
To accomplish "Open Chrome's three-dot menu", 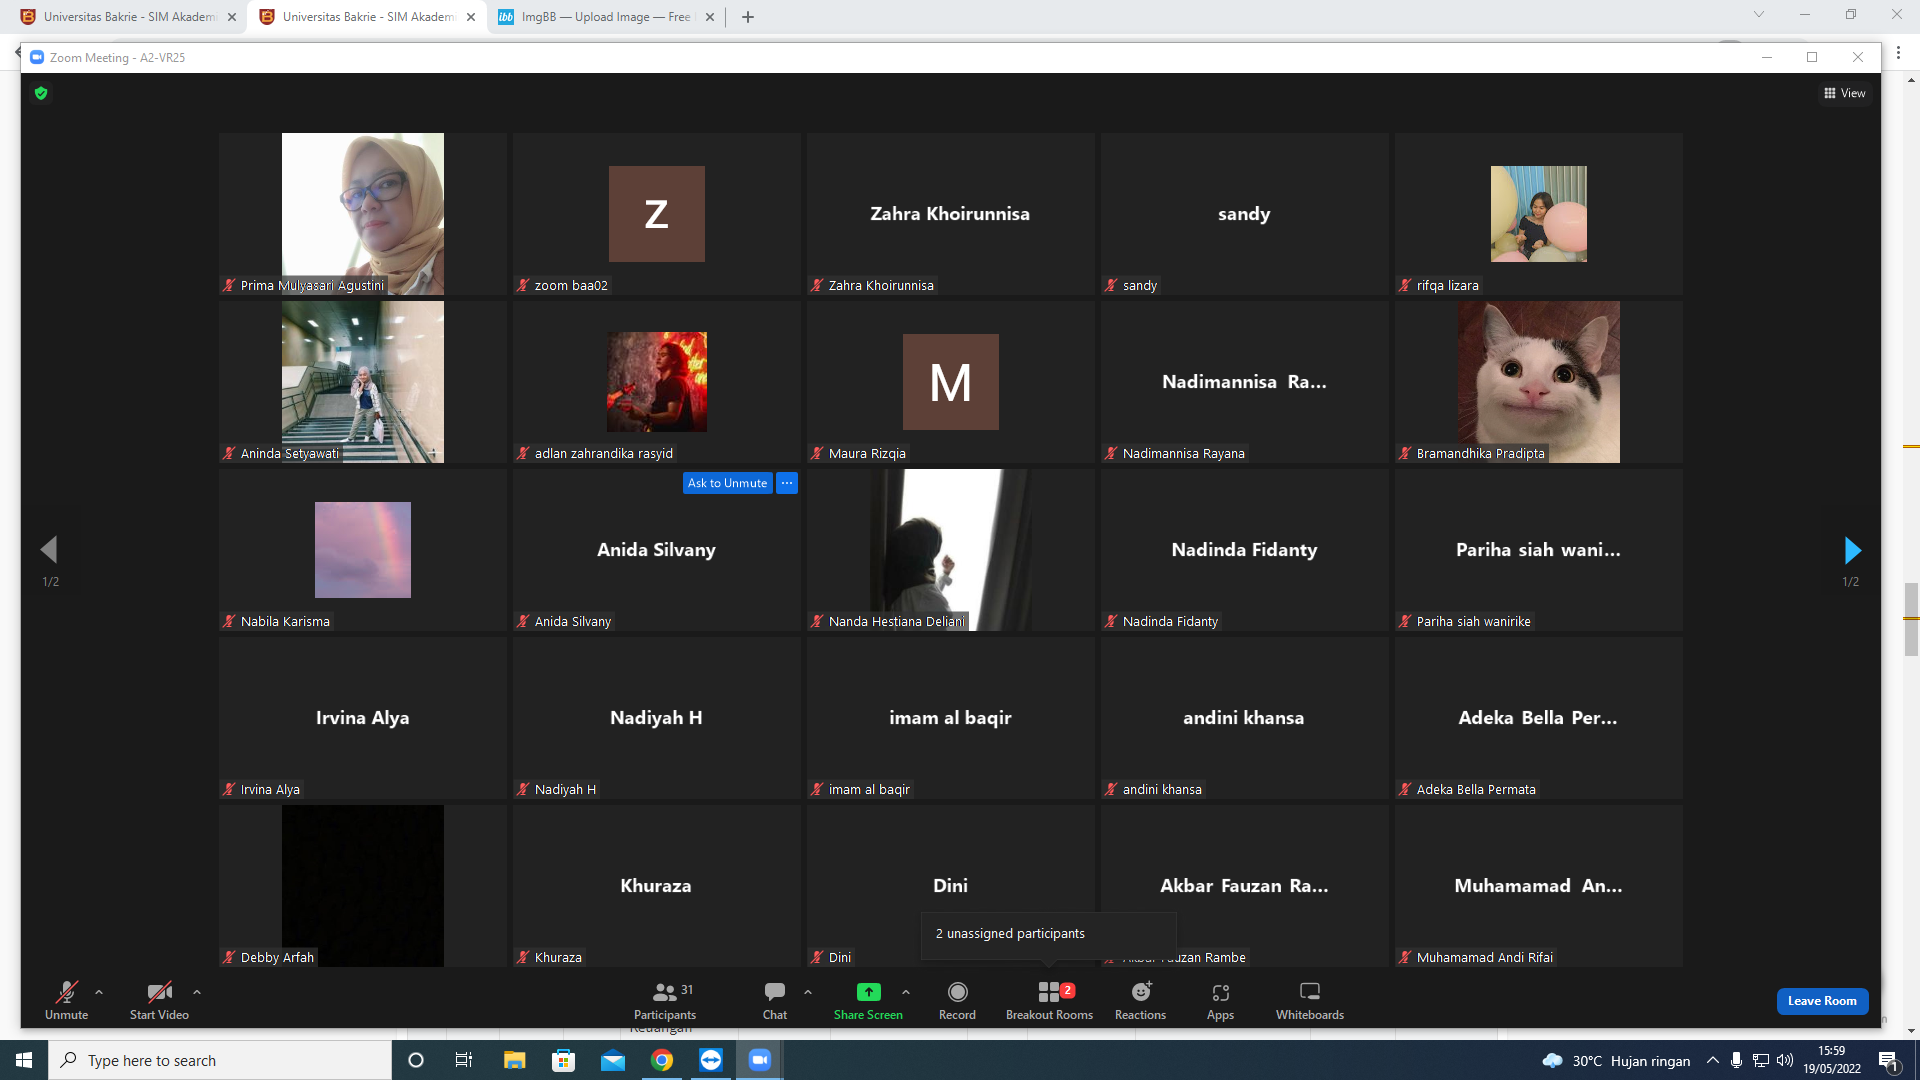I will [x=1898, y=53].
